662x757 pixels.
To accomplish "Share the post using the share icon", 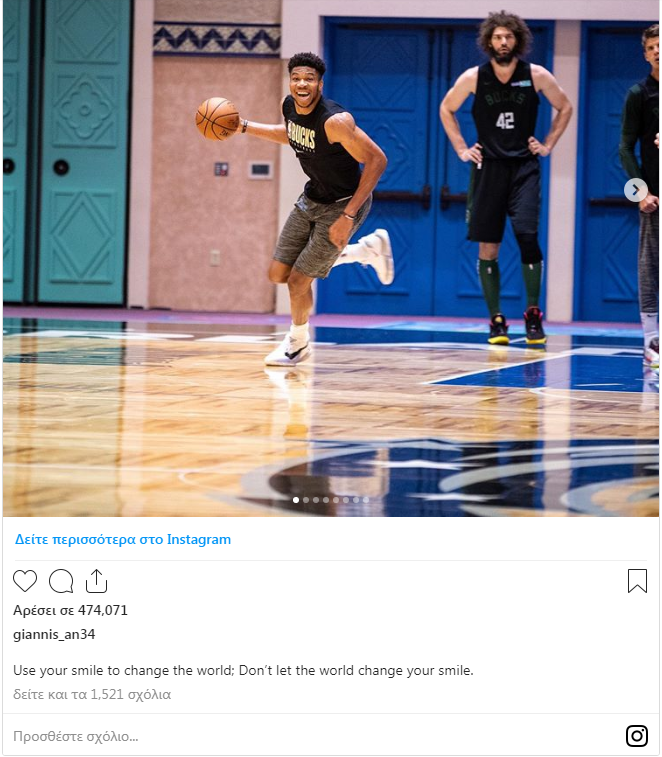I will [96, 581].
